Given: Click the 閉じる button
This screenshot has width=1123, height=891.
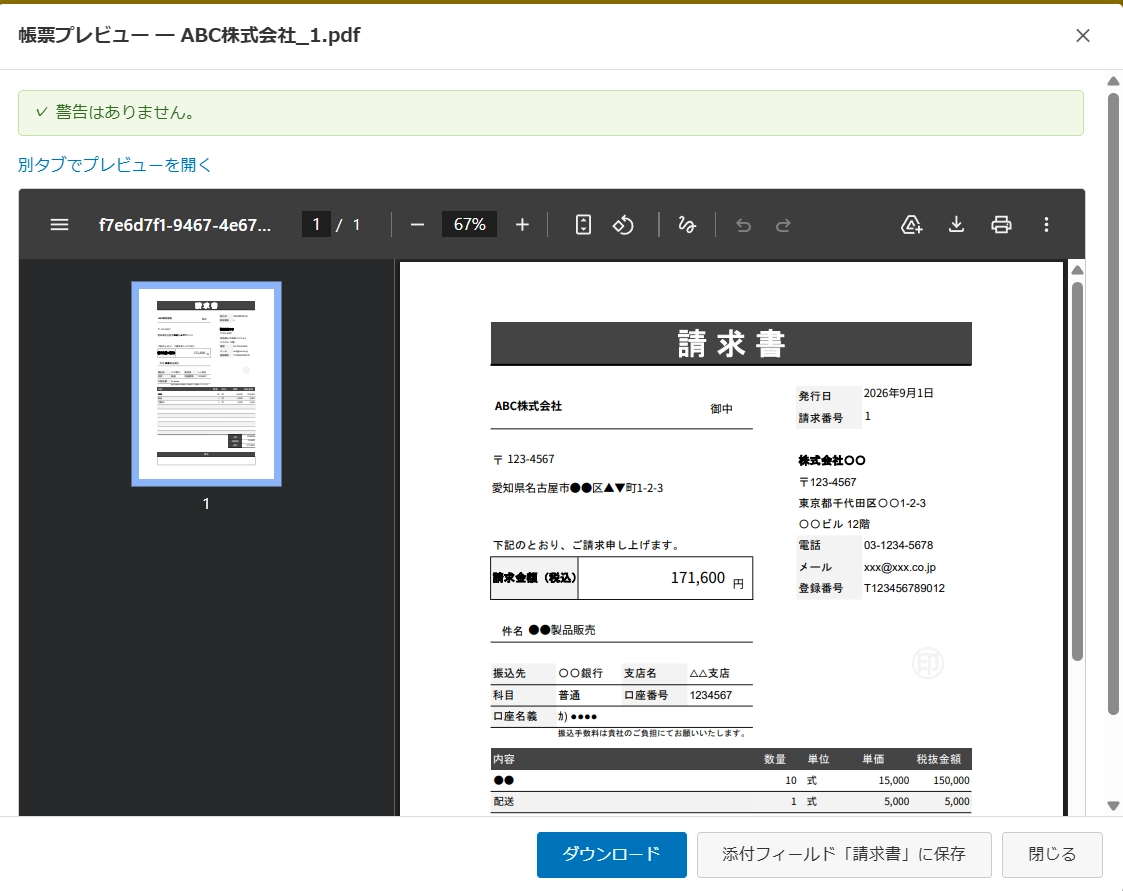Looking at the screenshot, I should (1051, 854).
